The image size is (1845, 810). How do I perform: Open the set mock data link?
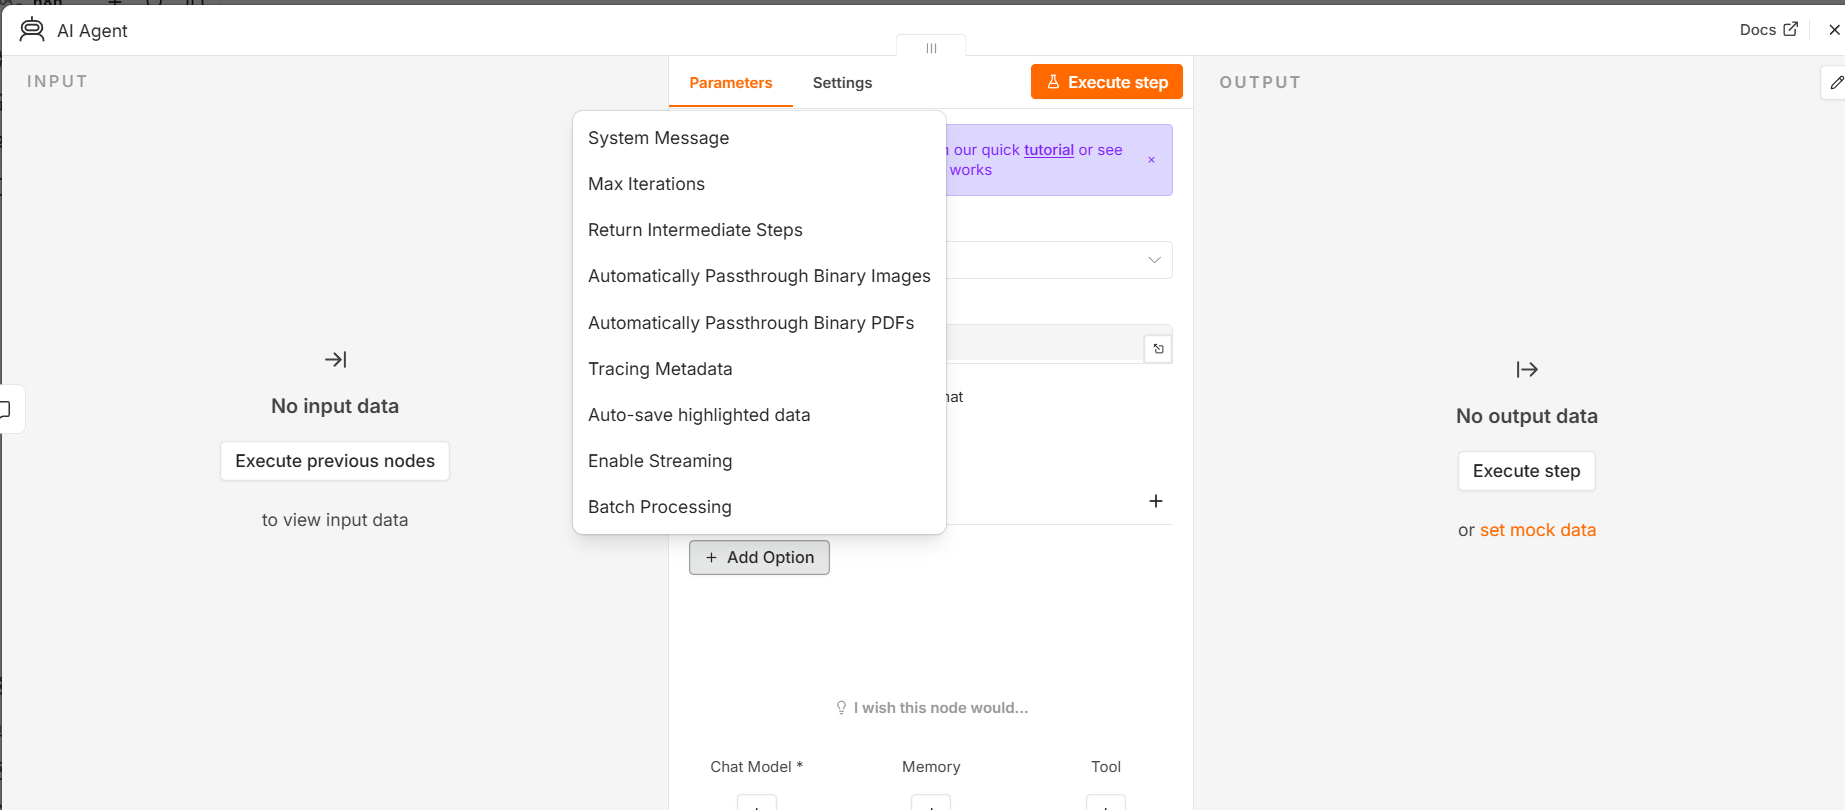pyautogui.click(x=1538, y=530)
